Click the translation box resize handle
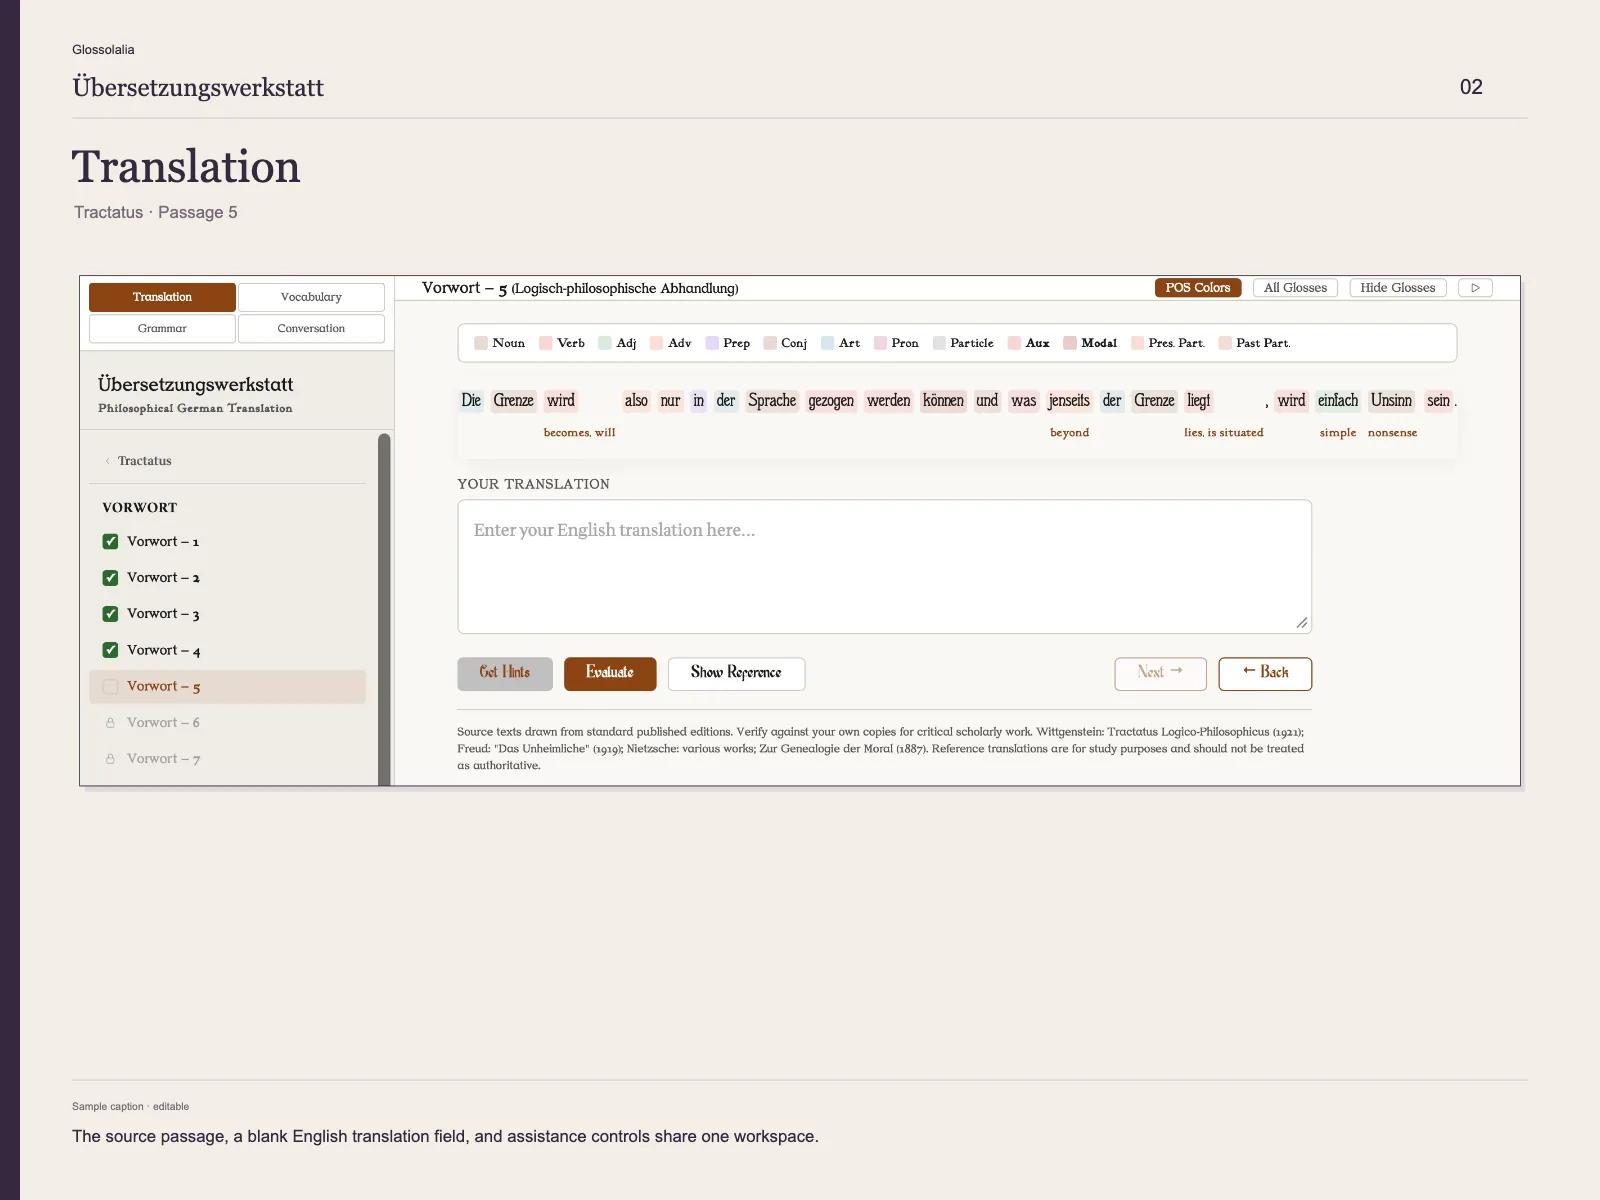Image resolution: width=1600 pixels, height=1200 pixels. (1302, 623)
